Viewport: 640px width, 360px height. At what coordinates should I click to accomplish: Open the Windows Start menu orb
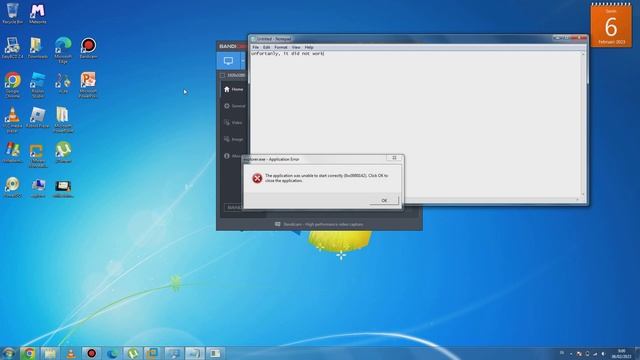tap(8, 353)
